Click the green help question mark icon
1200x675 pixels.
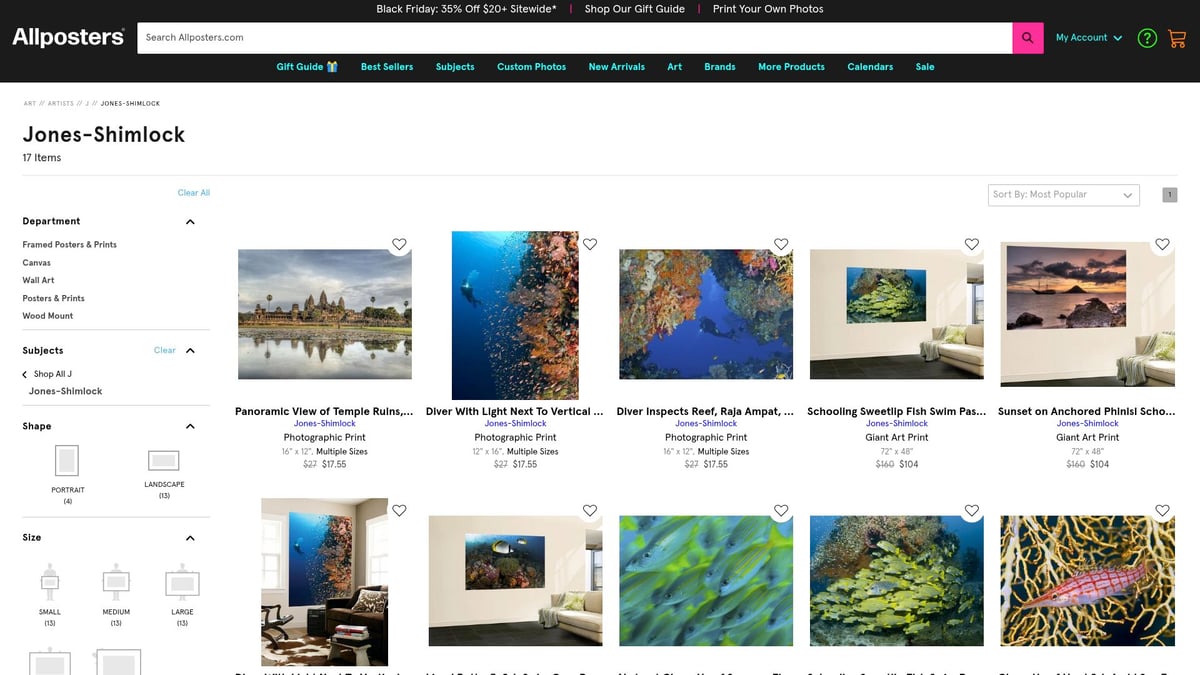point(1147,38)
